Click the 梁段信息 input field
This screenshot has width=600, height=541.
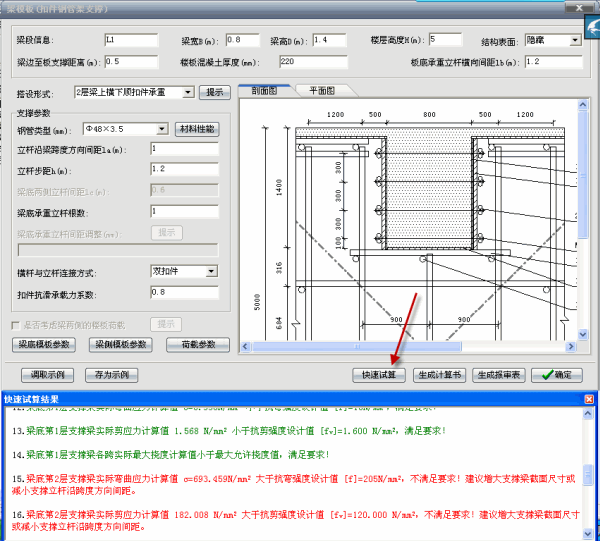(x=131, y=40)
